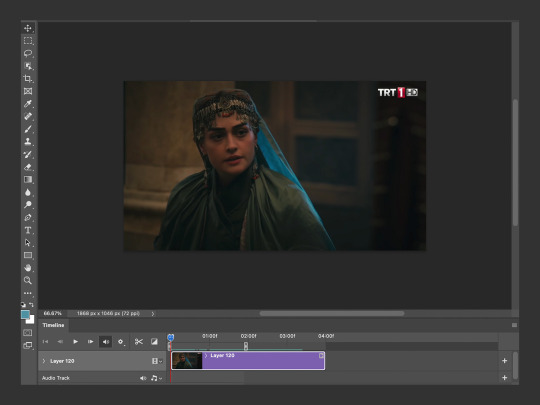
Task: Select the Eyedropper tool
Action: [28, 104]
